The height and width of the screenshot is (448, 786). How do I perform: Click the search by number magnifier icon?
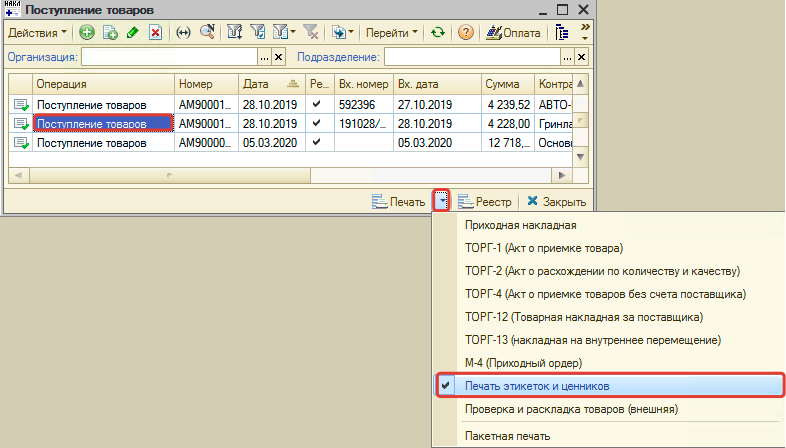pos(207,33)
